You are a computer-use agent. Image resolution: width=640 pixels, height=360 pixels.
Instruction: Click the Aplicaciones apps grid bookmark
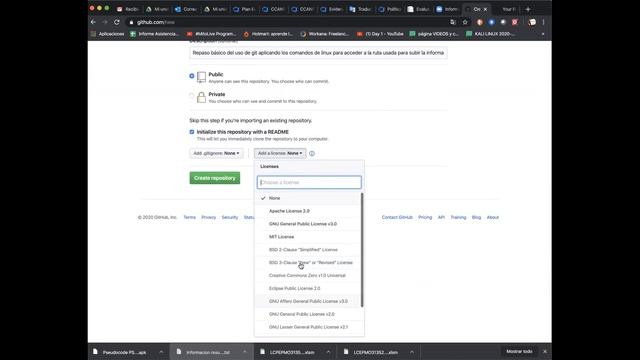pos(108,34)
